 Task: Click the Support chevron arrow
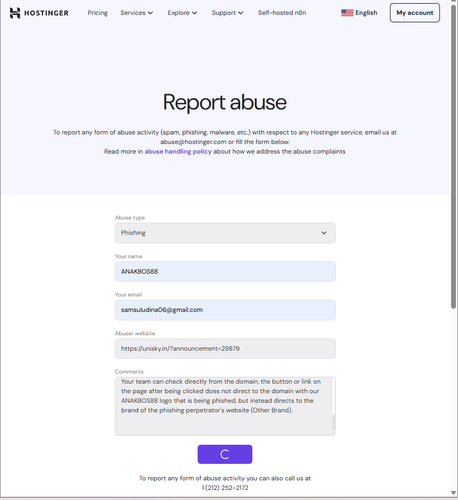click(241, 13)
